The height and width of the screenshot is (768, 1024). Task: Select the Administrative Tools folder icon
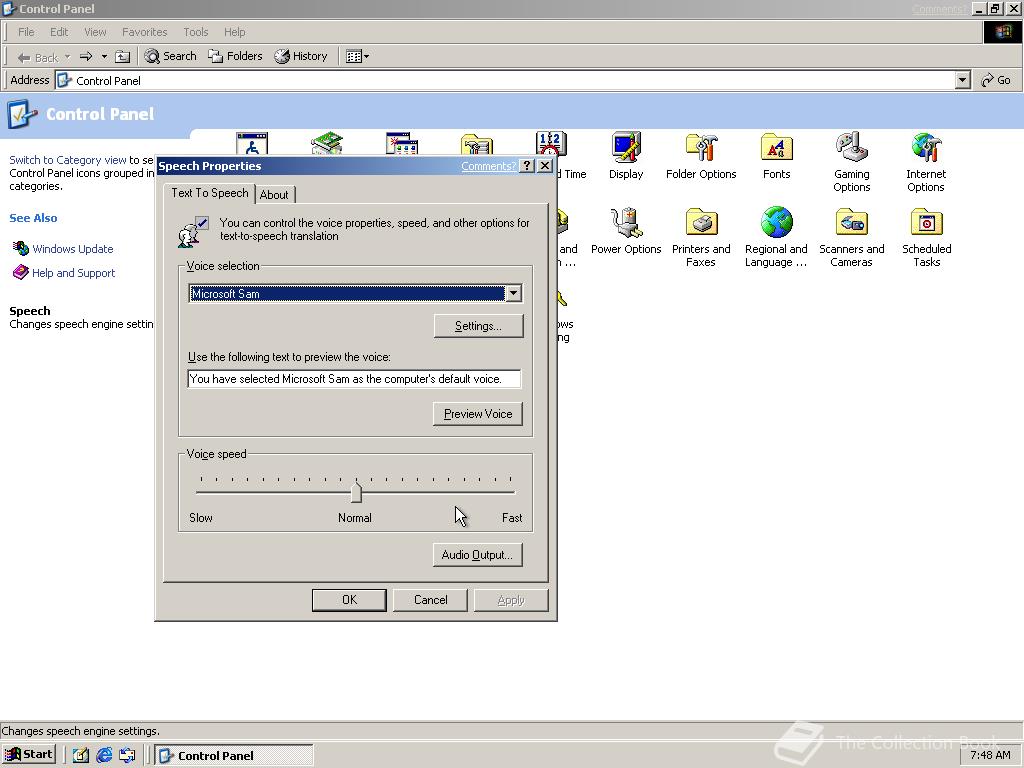(x=477, y=145)
